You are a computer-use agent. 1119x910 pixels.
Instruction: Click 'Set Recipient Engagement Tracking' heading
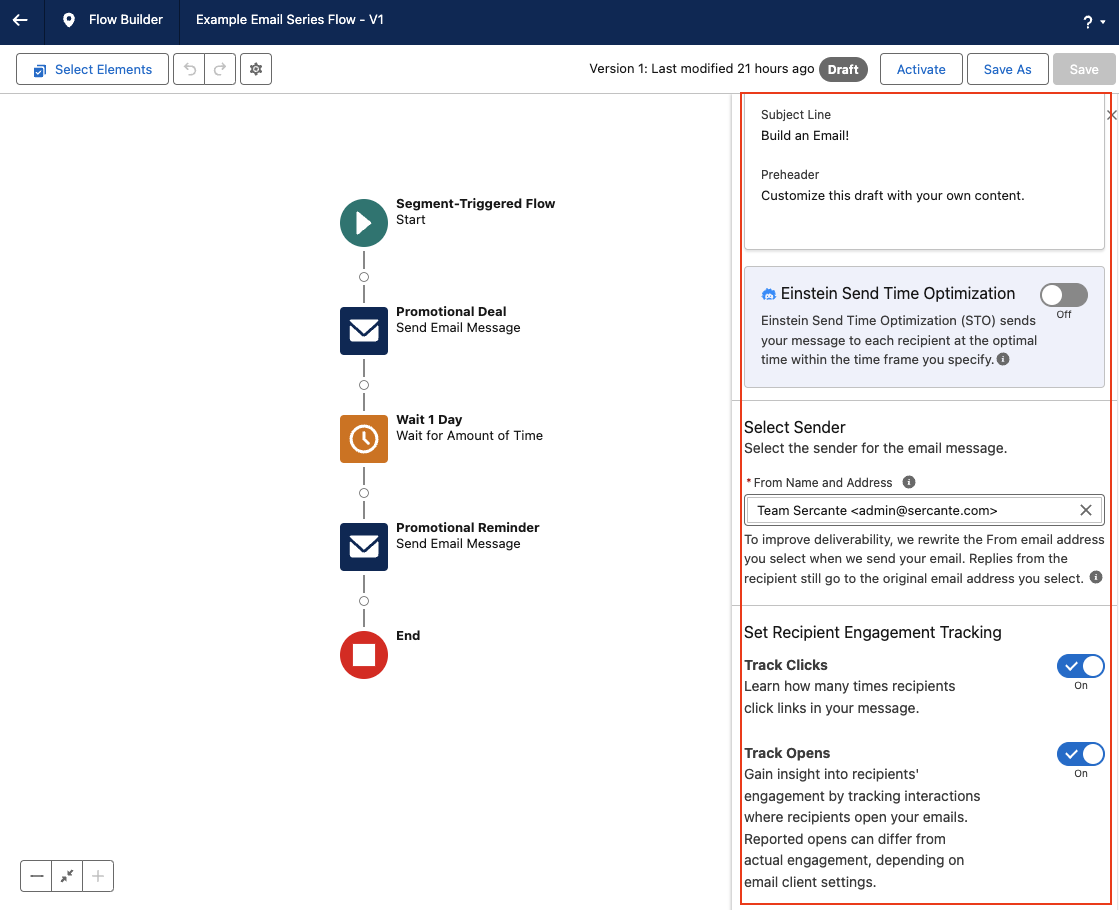(872, 632)
